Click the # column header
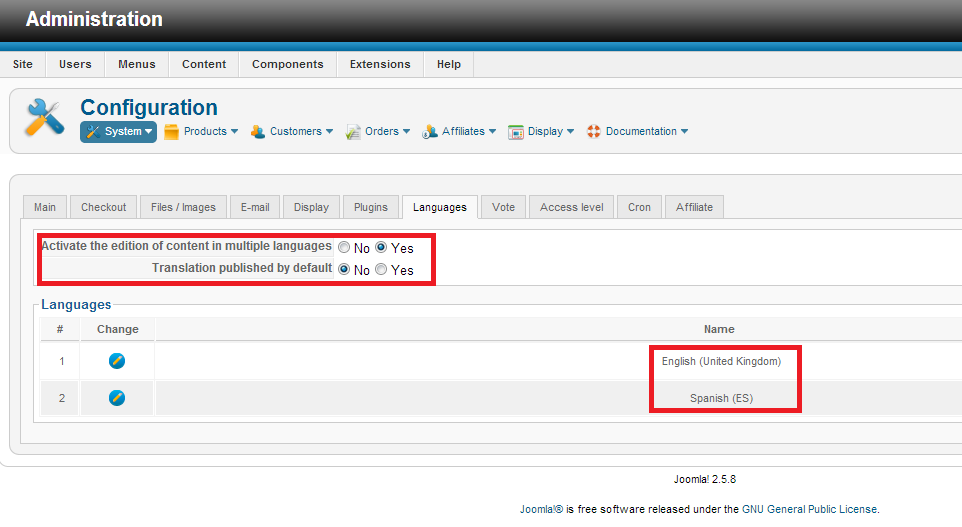The width and height of the screenshot is (962, 527). 60,329
